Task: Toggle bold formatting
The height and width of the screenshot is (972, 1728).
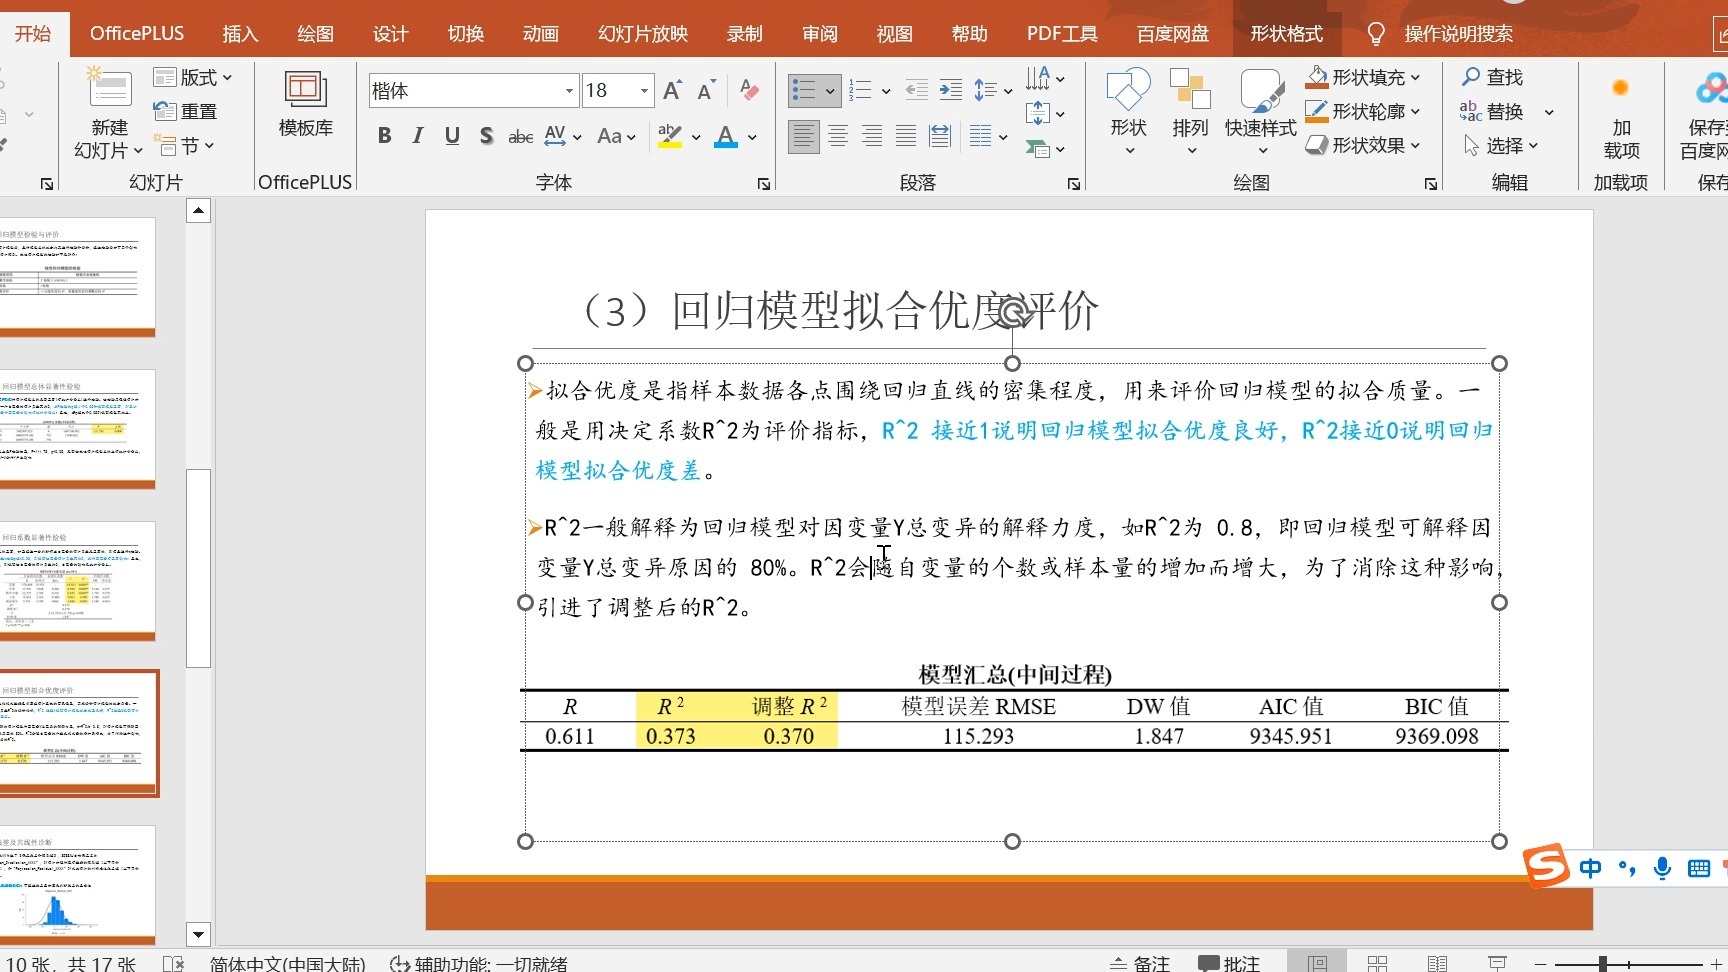Action: tap(384, 136)
